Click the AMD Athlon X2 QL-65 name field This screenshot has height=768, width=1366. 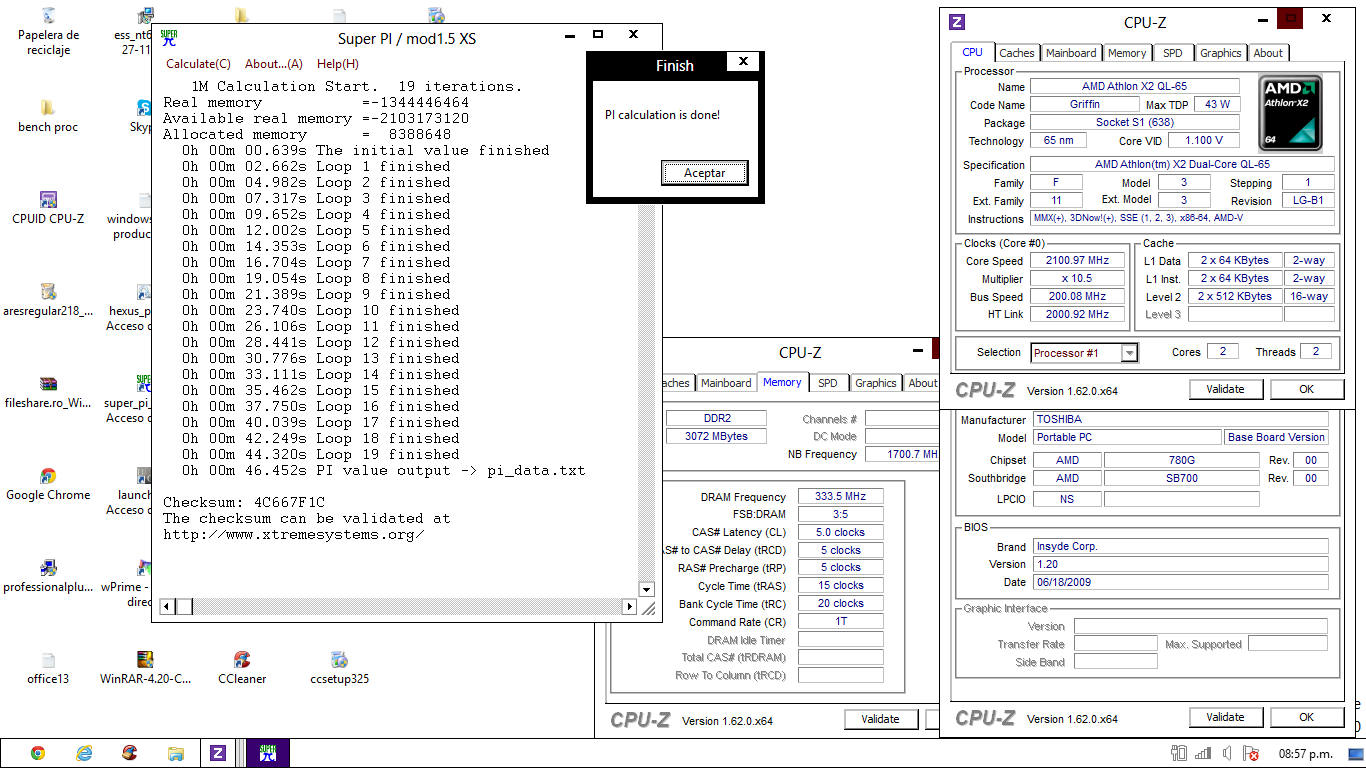[x=1135, y=86]
